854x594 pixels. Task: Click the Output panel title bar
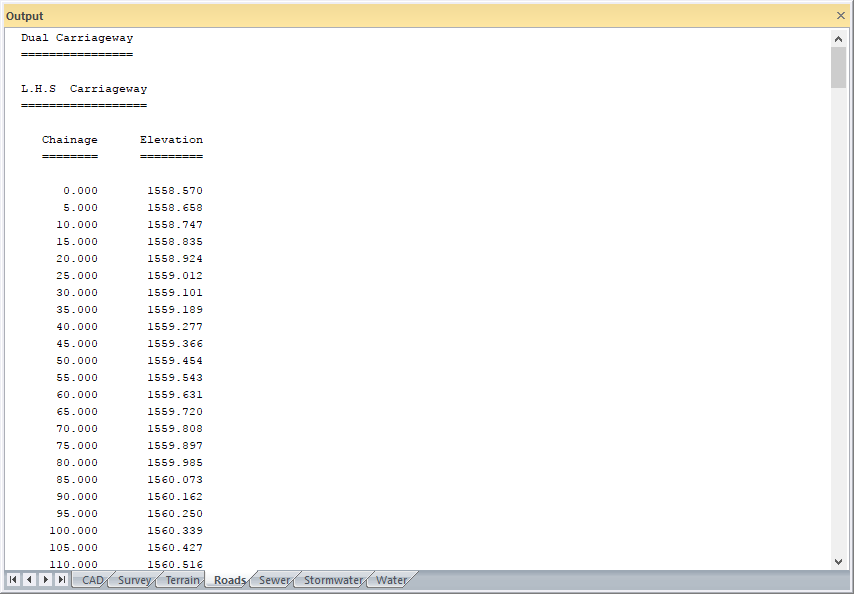click(400, 16)
